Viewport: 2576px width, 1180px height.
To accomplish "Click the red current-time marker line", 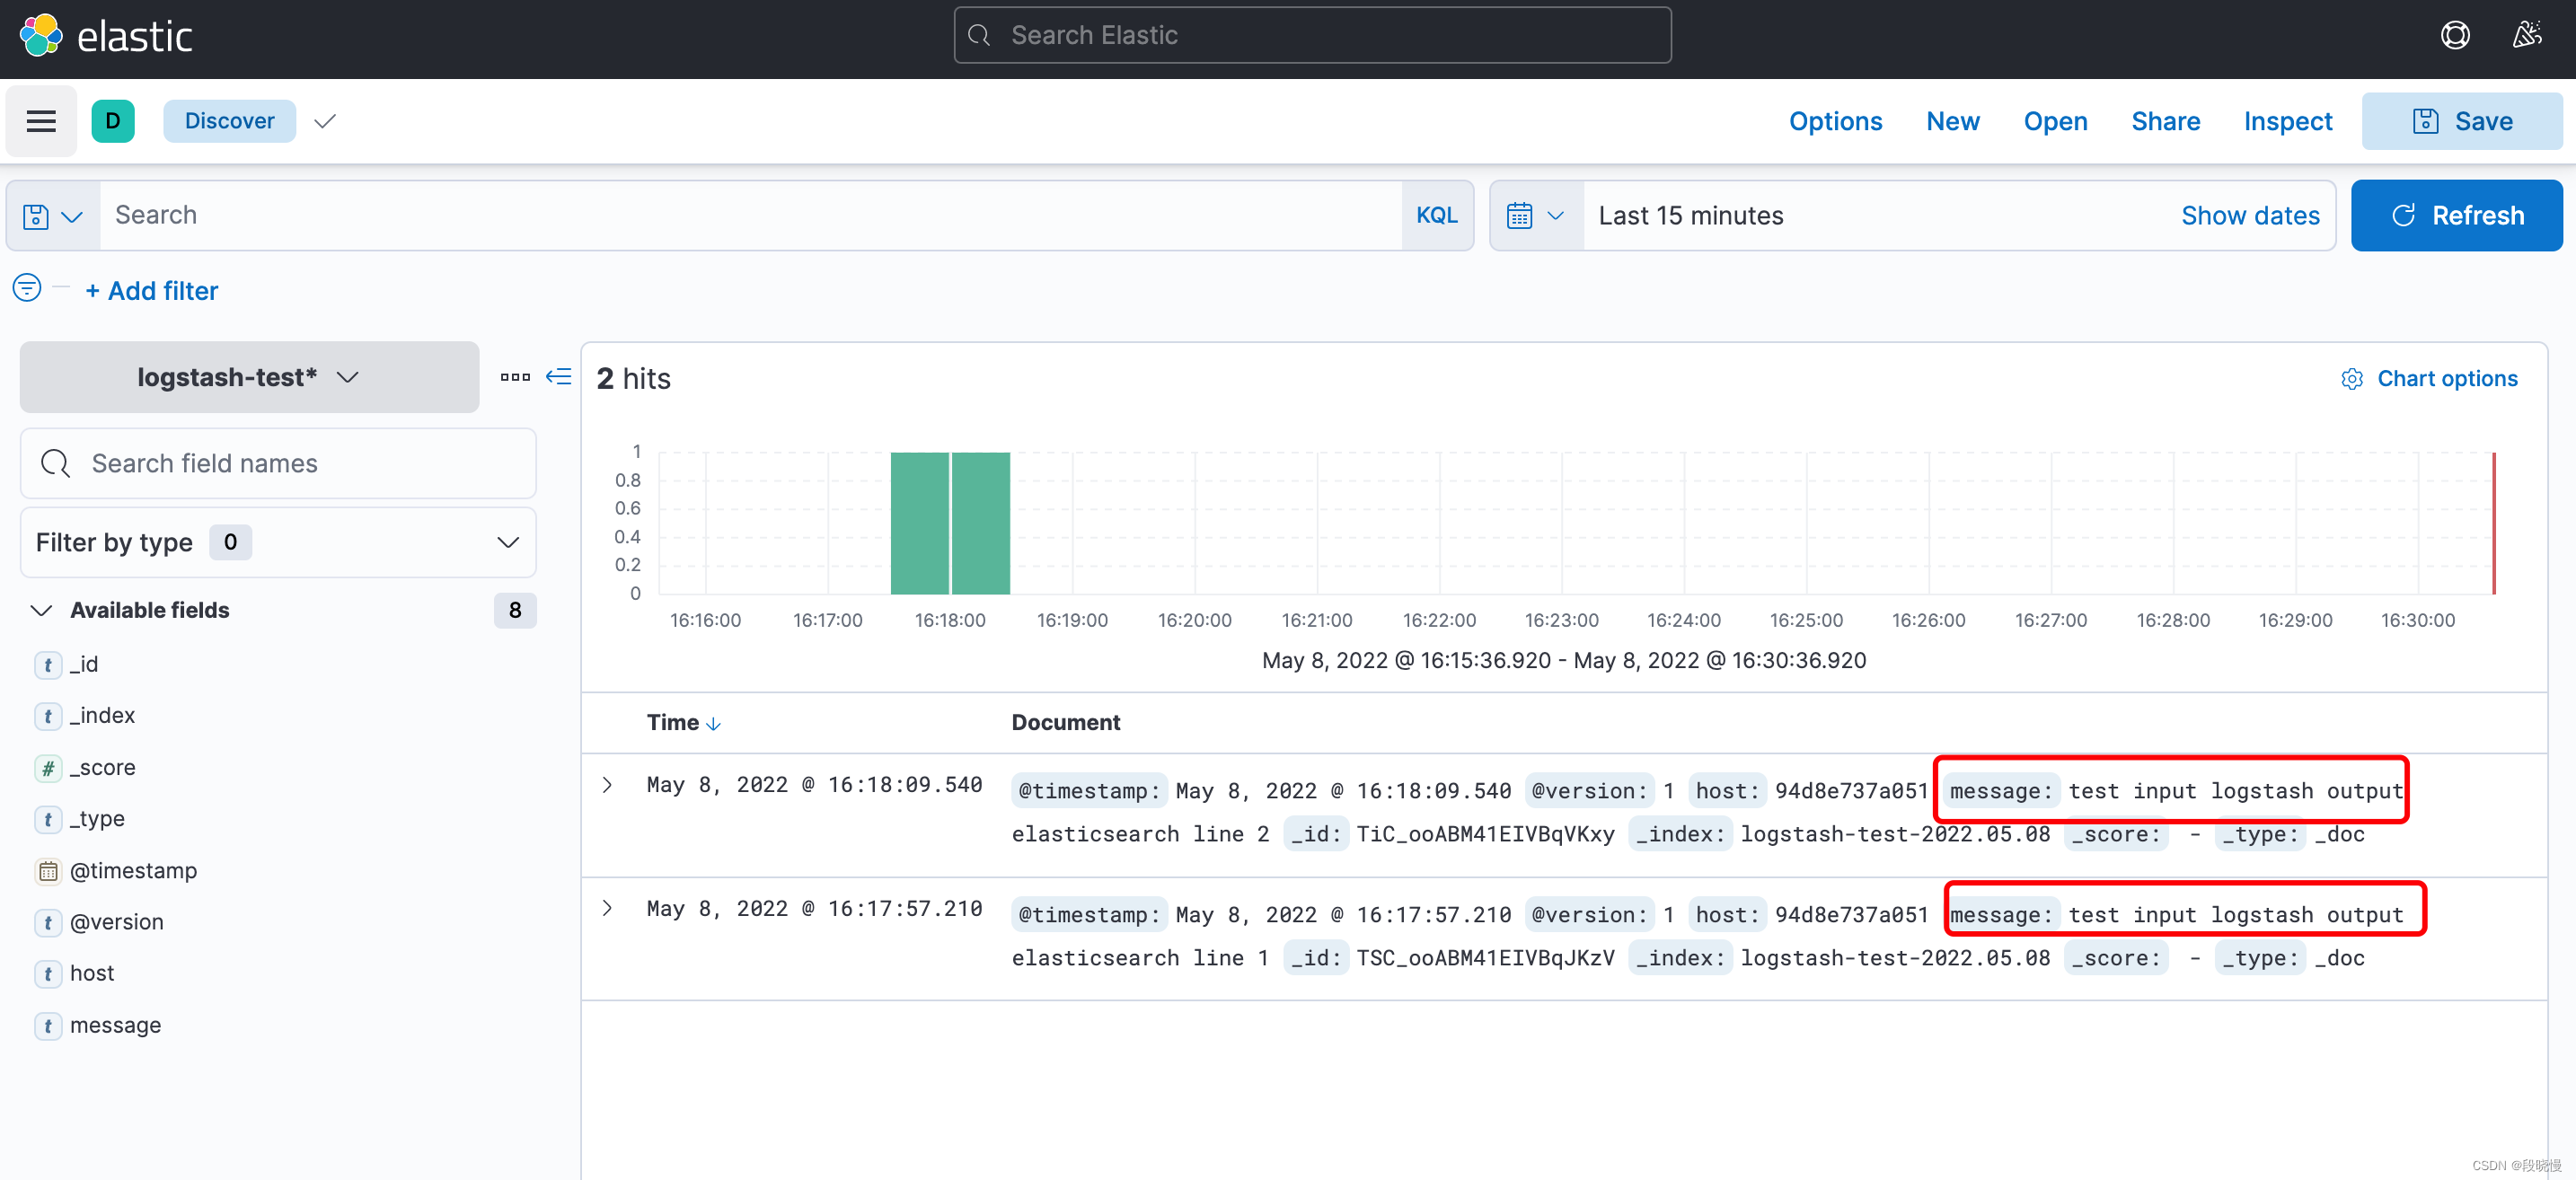I will point(2494,523).
